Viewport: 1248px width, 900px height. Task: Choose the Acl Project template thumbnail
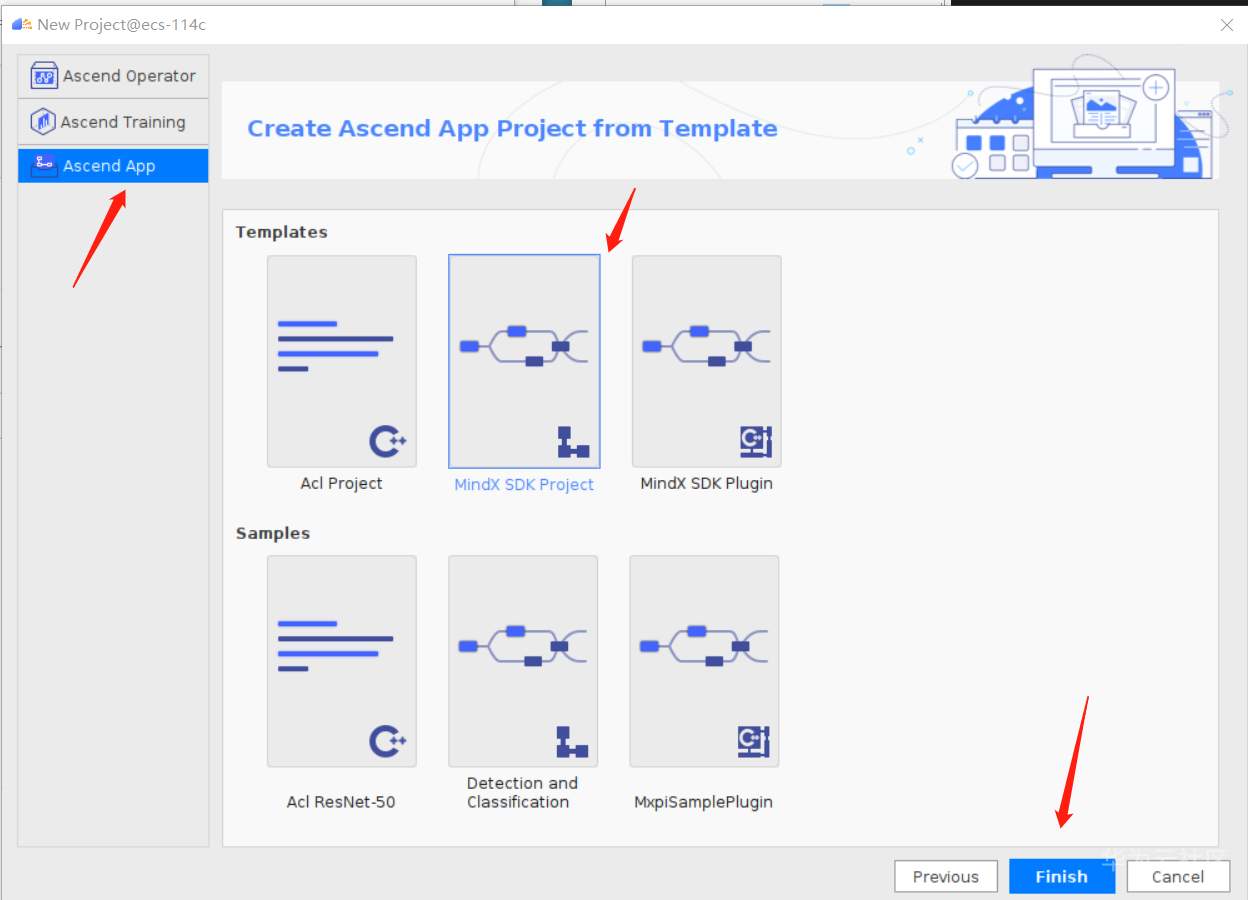click(x=342, y=361)
